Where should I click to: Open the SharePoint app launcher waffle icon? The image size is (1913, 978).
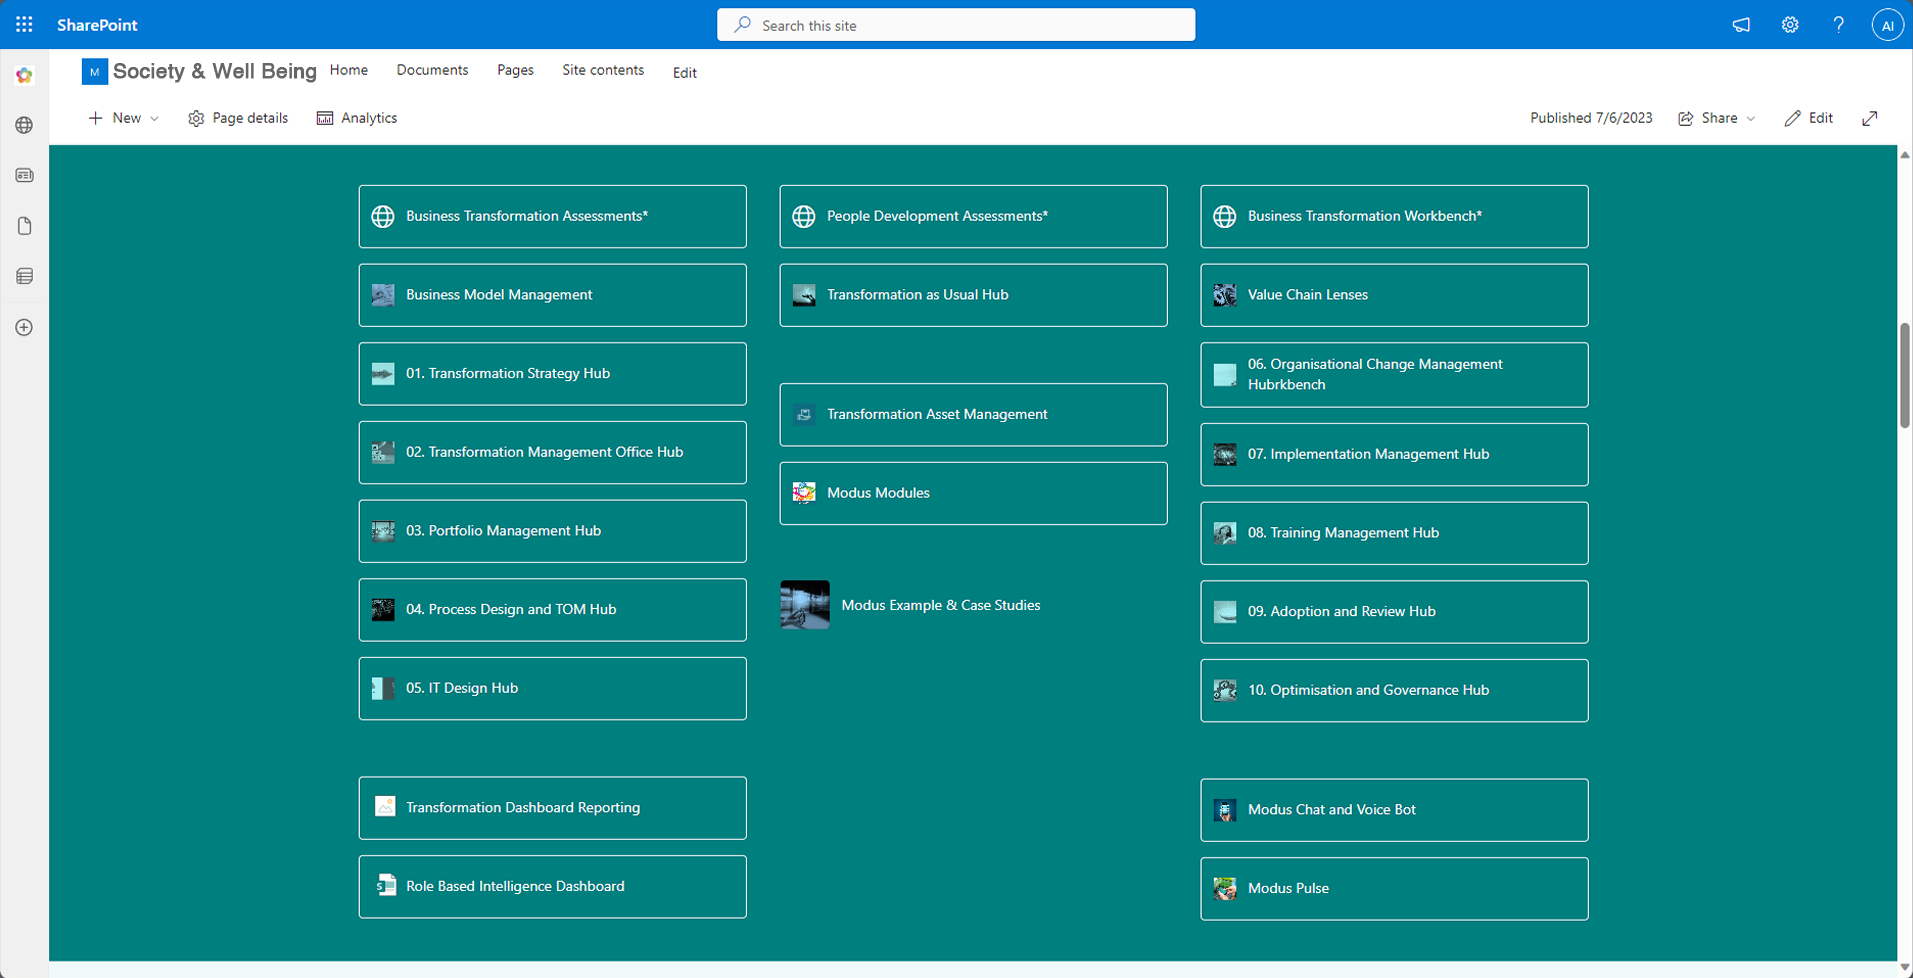tap(24, 25)
